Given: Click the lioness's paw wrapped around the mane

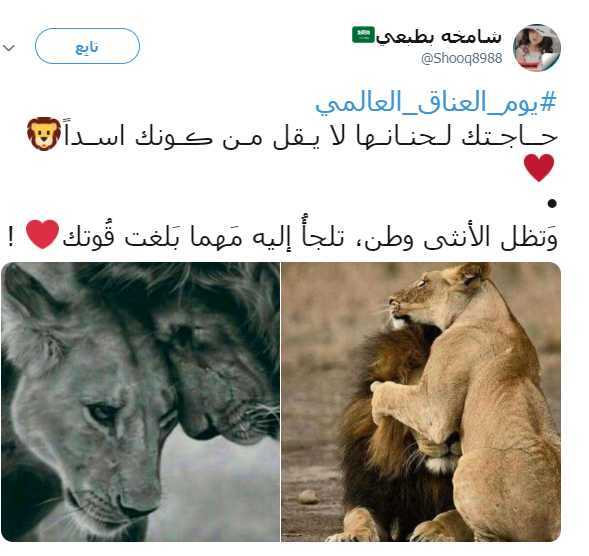Looking at the screenshot, I should click(385, 398).
